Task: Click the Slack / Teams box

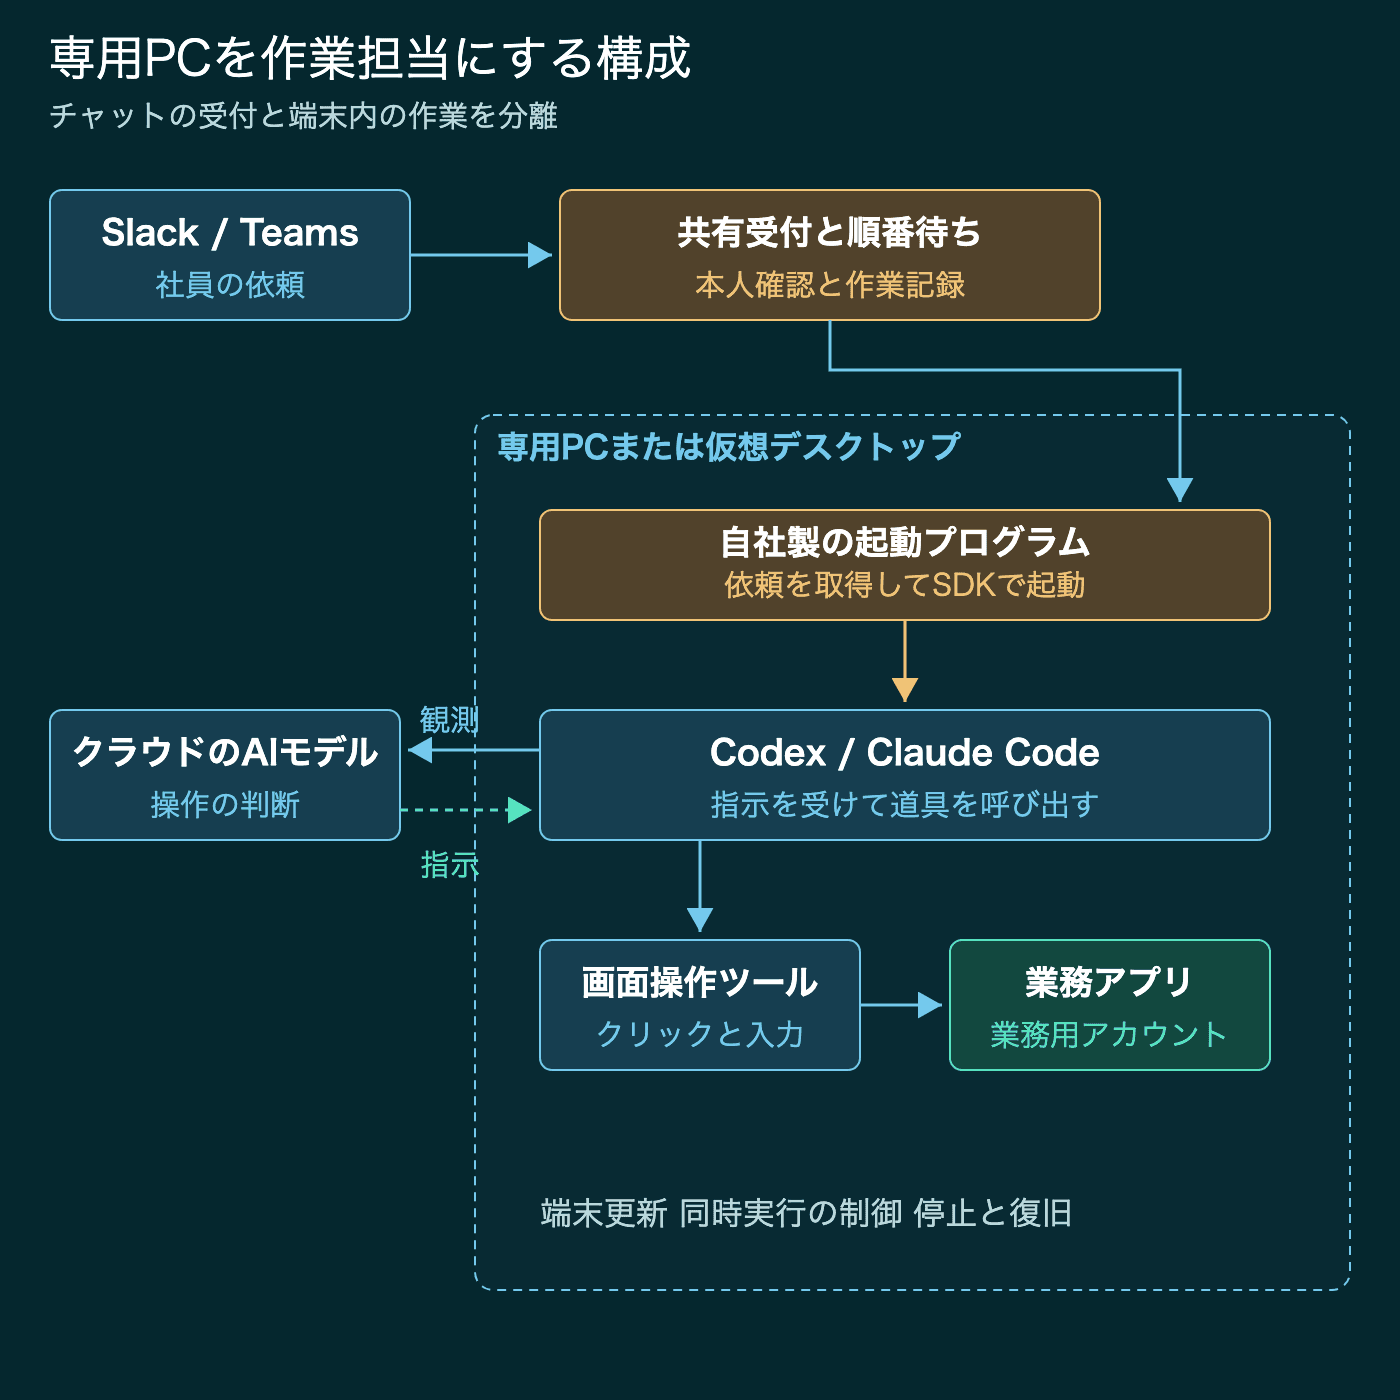Action: [x=230, y=255]
